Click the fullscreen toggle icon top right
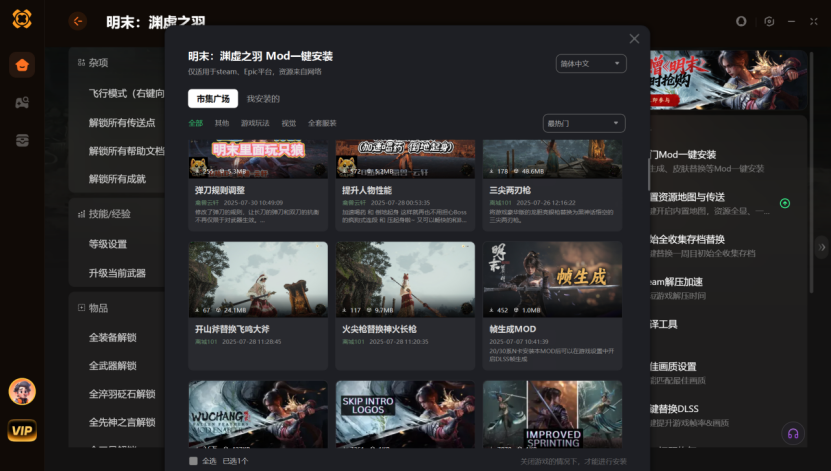Viewport: 831px width, 471px height. [x=814, y=21]
